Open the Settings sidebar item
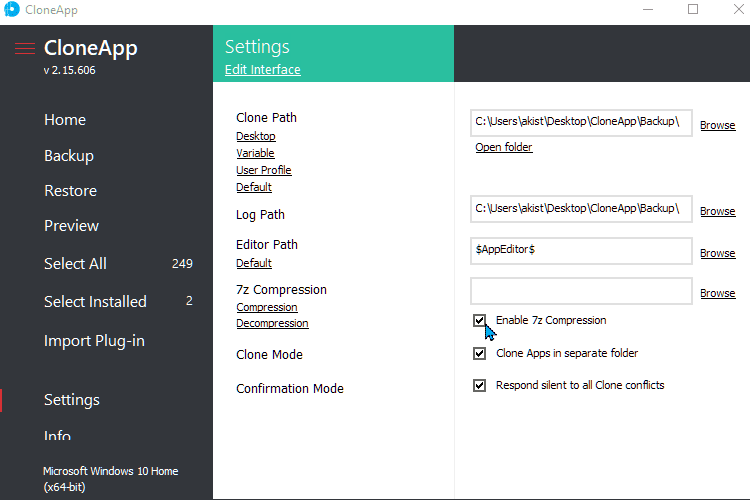 click(72, 400)
